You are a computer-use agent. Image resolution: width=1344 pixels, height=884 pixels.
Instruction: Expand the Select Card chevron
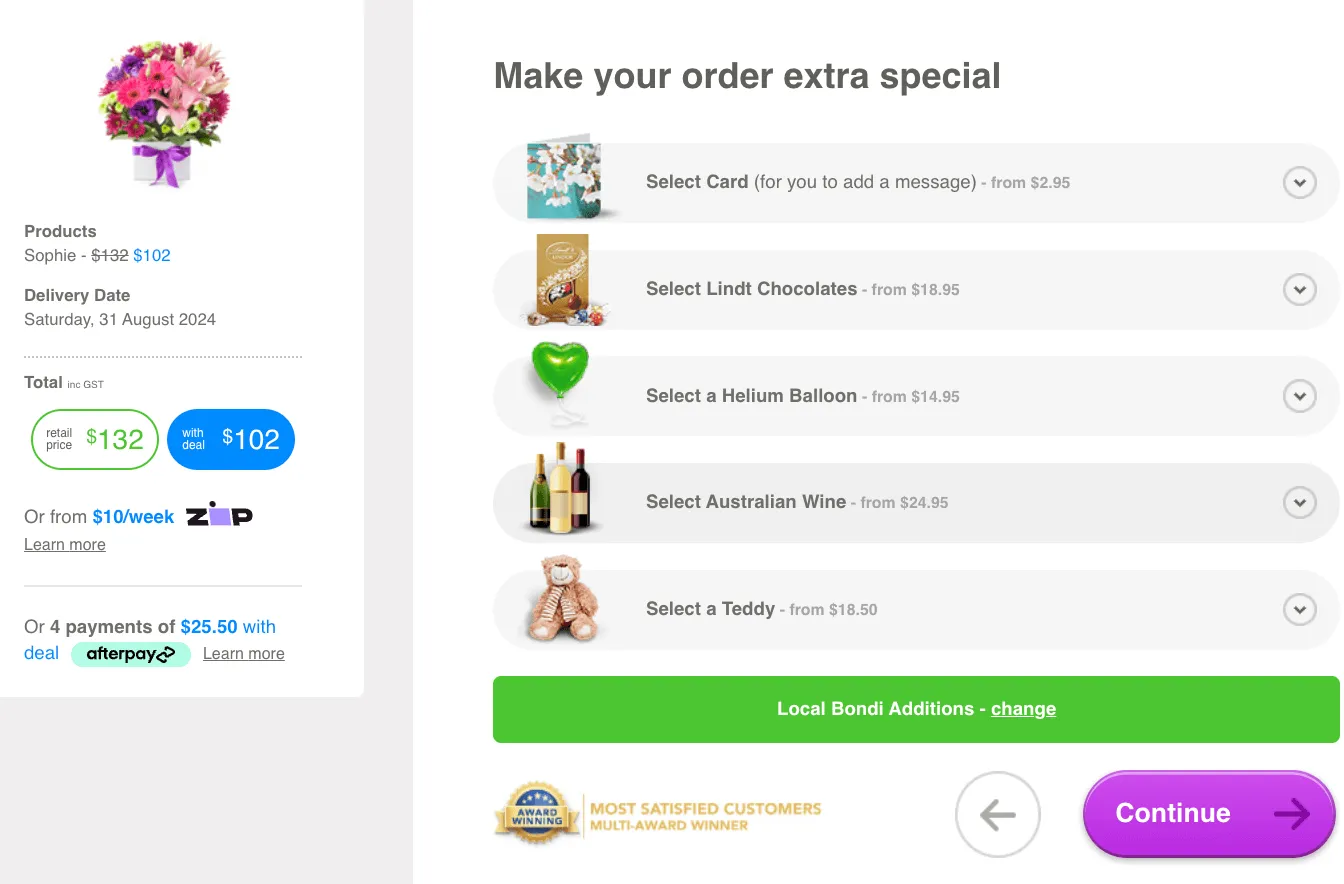[1299, 183]
